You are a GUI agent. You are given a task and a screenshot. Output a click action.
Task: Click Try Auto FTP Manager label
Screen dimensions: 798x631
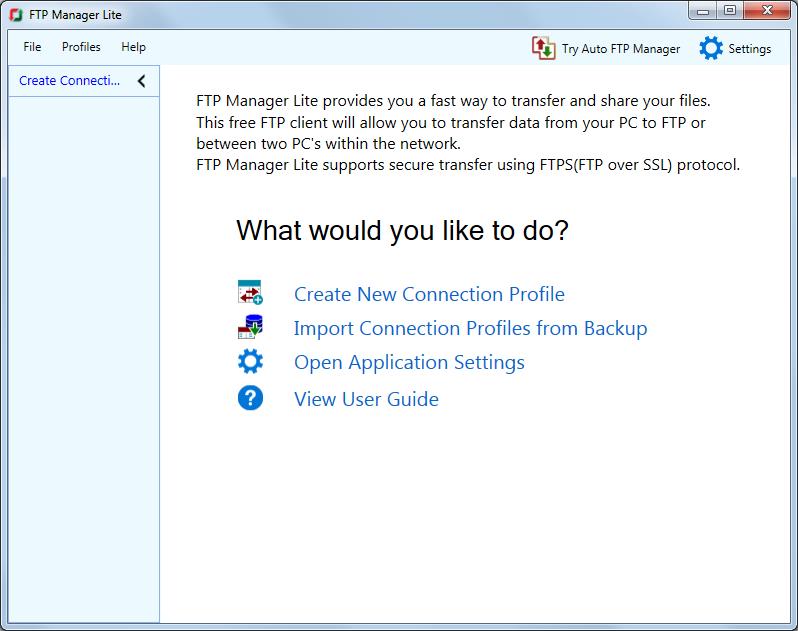point(621,49)
